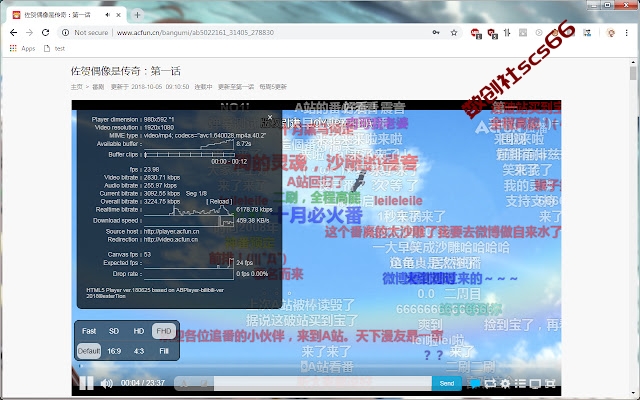Click the [ Reload ] link in stats panel

tap(219, 202)
